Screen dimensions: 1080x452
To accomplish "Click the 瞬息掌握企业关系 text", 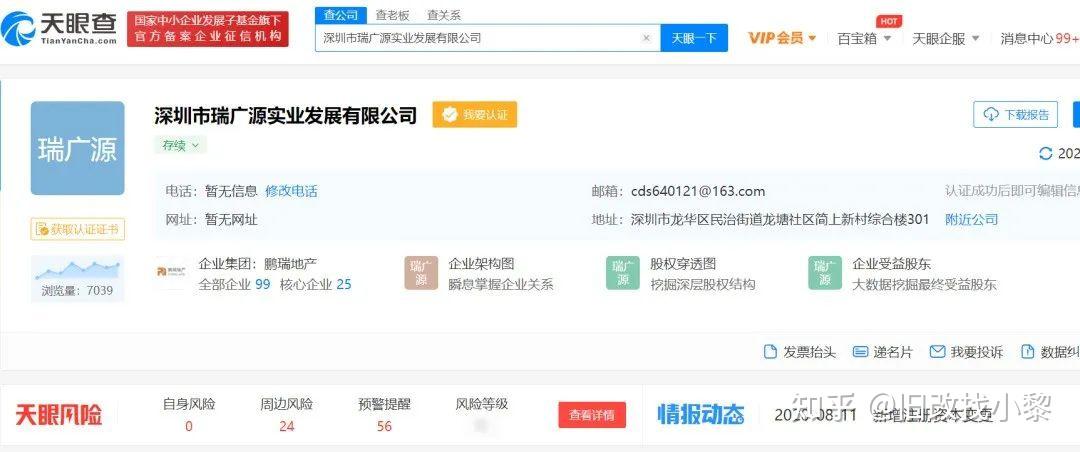I will (x=501, y=285).
